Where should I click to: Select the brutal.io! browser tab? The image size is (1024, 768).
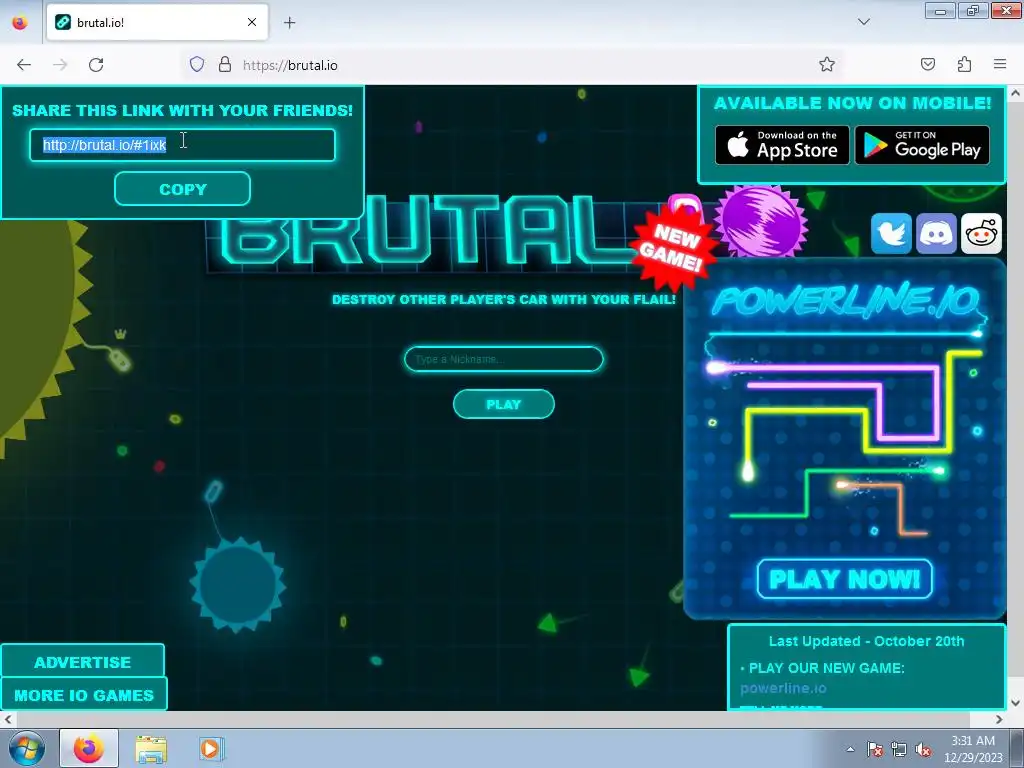point(157,22)
